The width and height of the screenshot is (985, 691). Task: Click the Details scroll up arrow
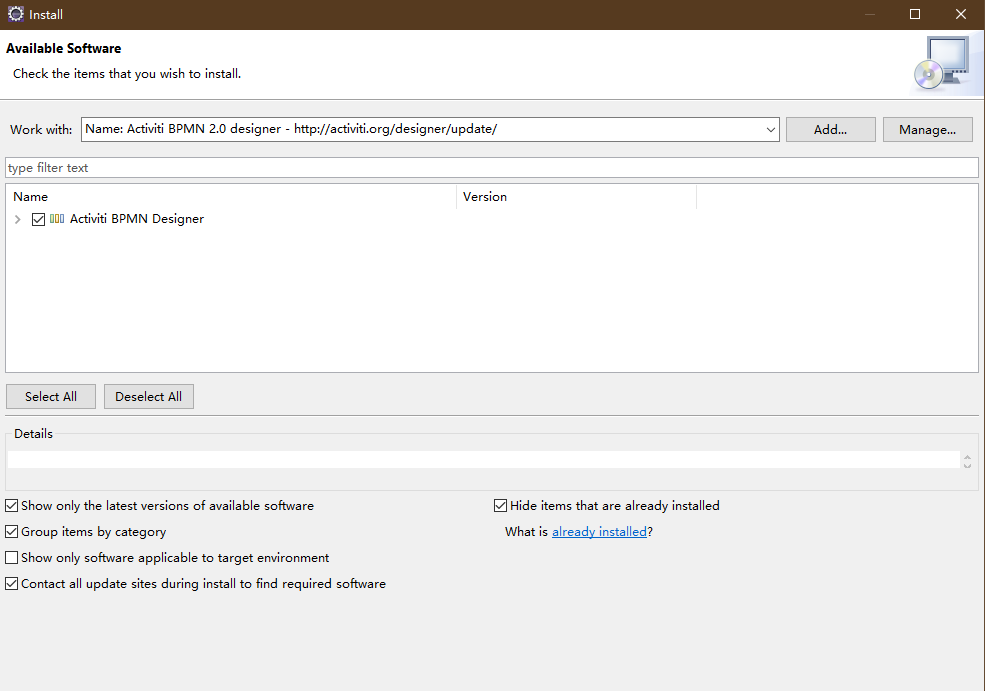pos(967,457)
